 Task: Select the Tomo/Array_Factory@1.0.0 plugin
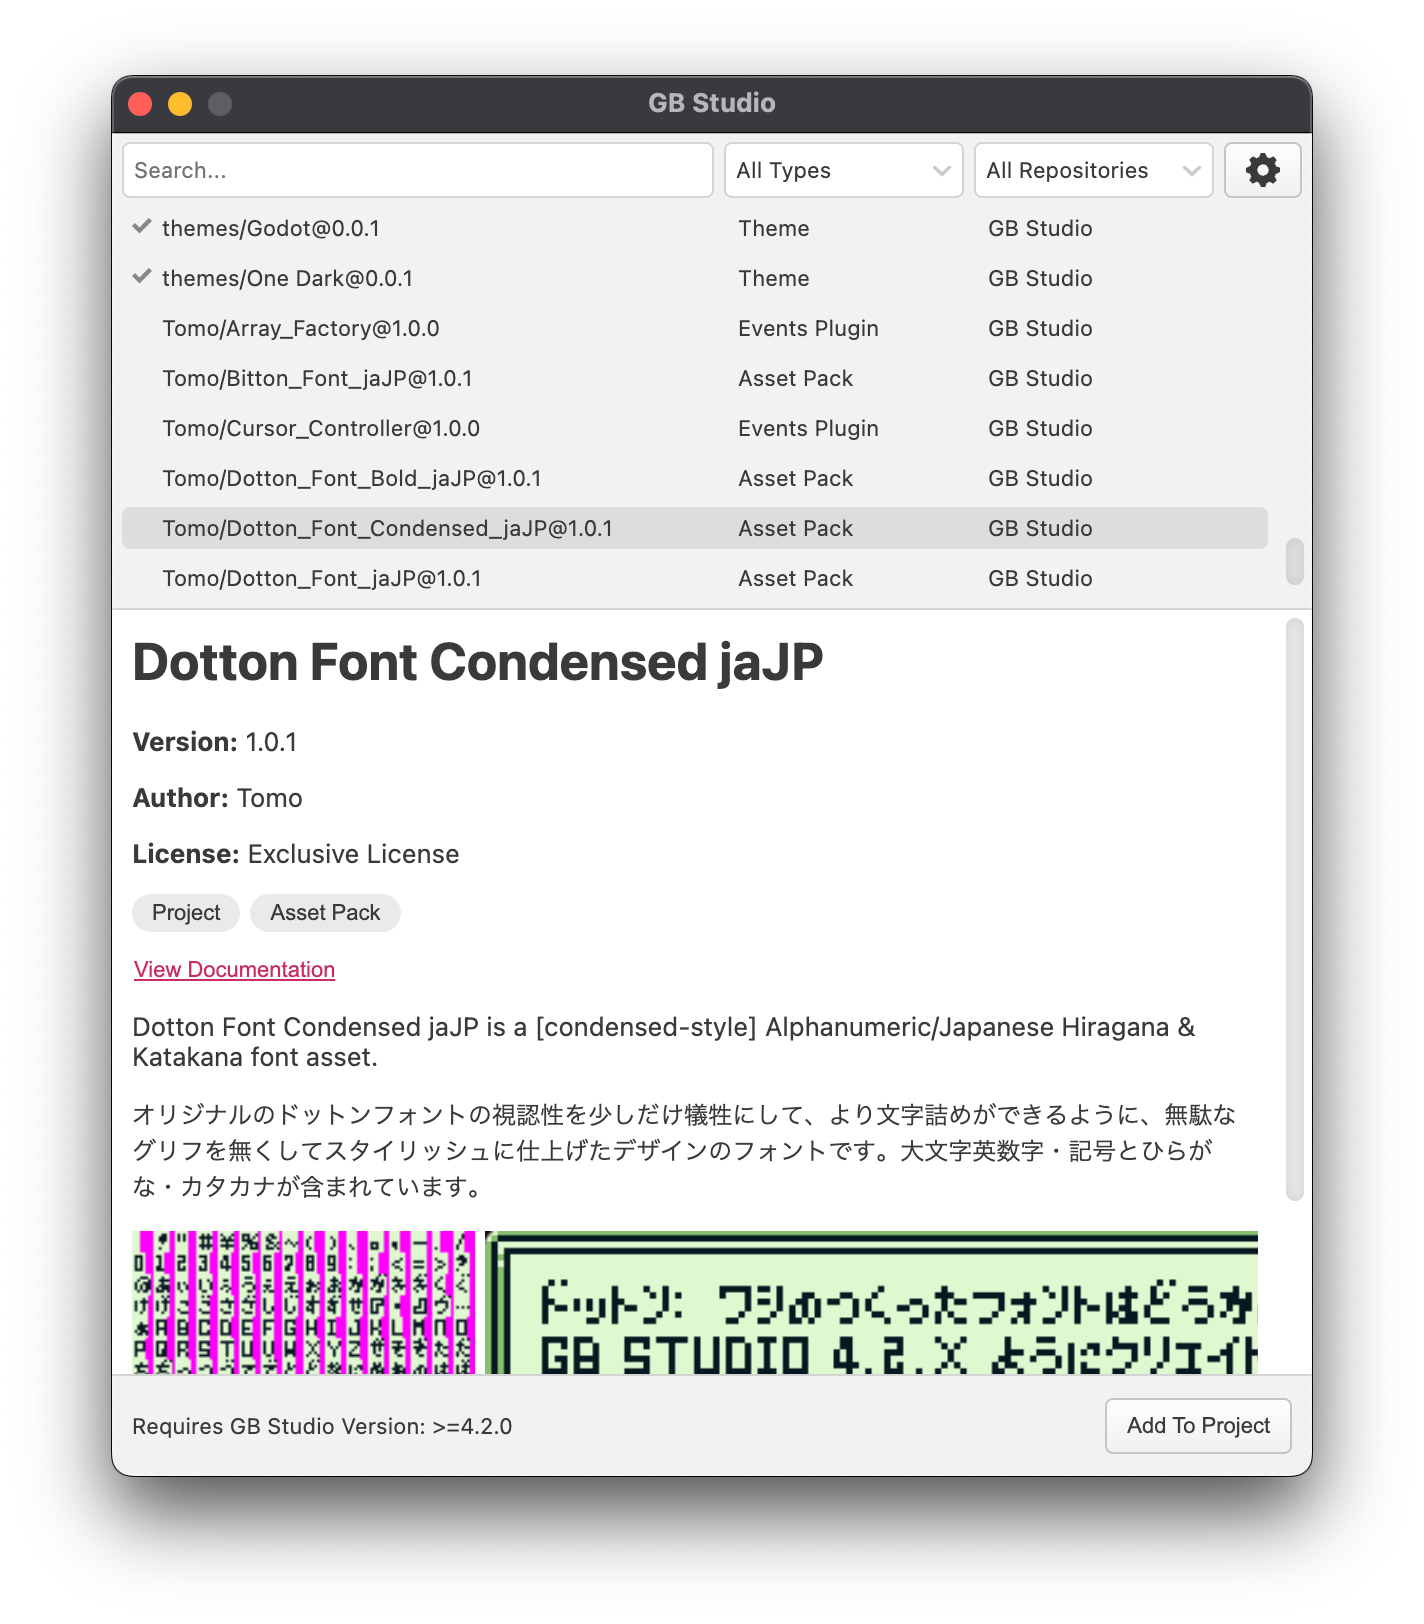(695, 328)
